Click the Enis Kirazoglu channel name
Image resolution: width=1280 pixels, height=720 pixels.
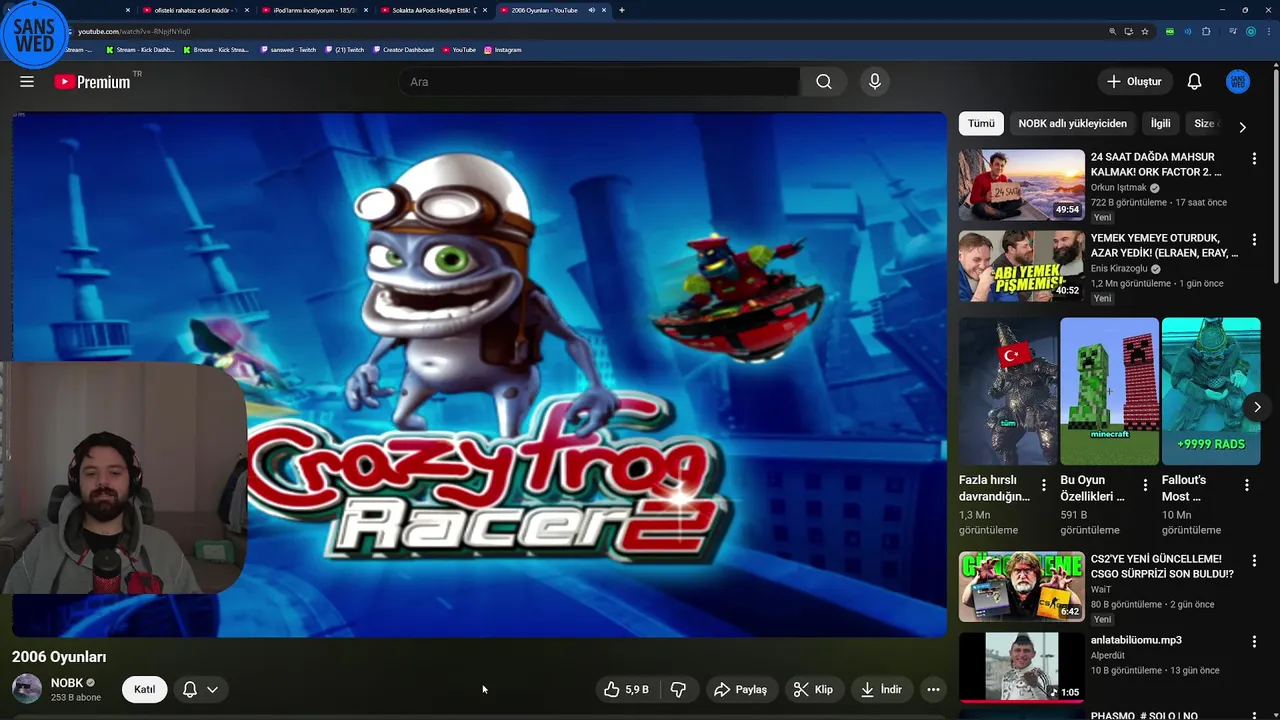click(x=1119, y=269)
